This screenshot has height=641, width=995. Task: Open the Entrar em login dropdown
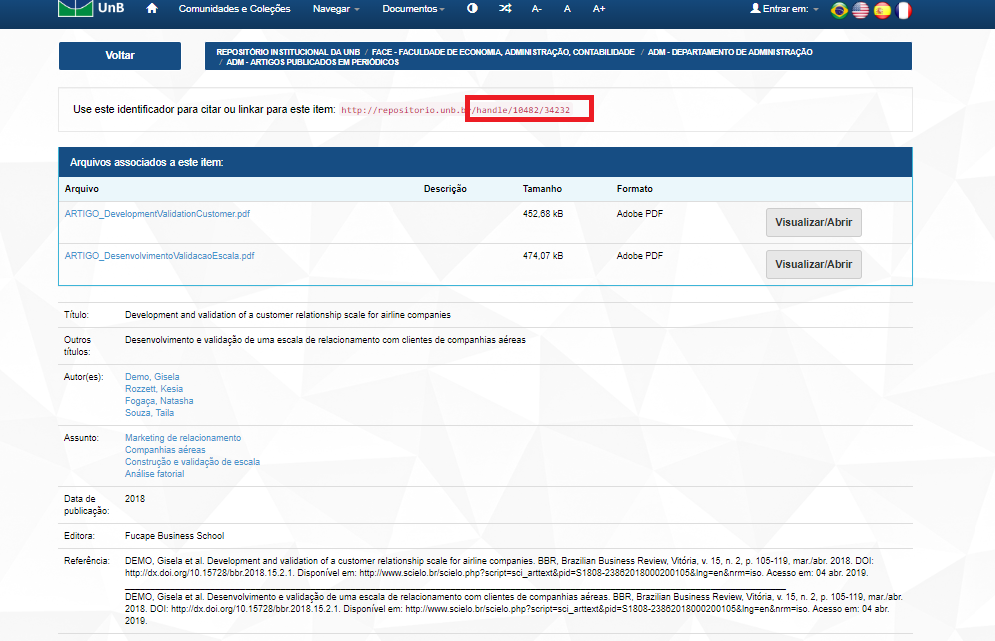click(x=784, y=9)
